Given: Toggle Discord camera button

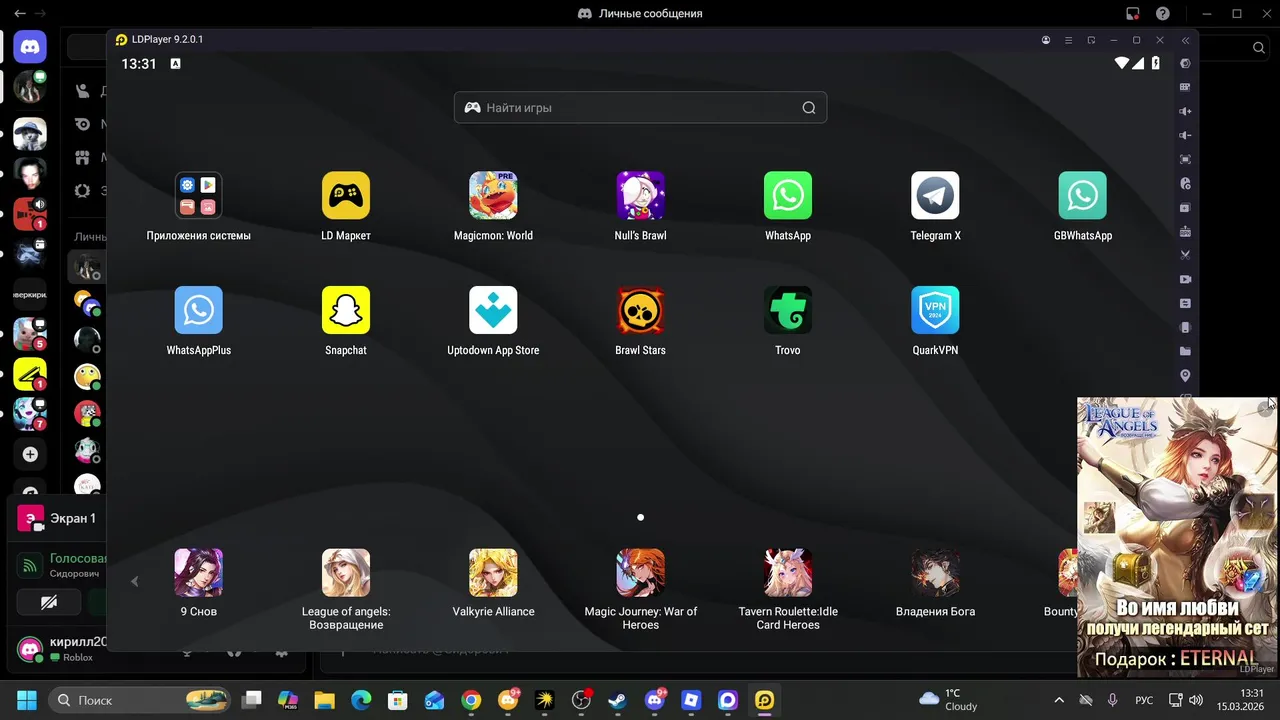Looking at the screenshot, I should click(48, 603).
